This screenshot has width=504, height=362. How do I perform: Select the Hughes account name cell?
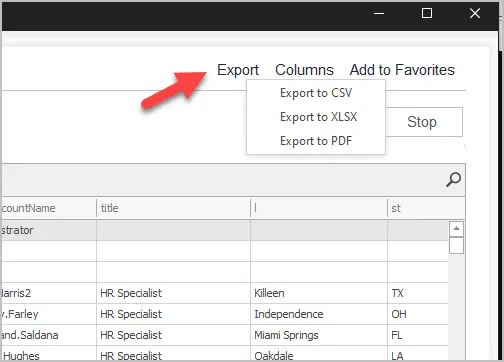click(x=49, y=354)
